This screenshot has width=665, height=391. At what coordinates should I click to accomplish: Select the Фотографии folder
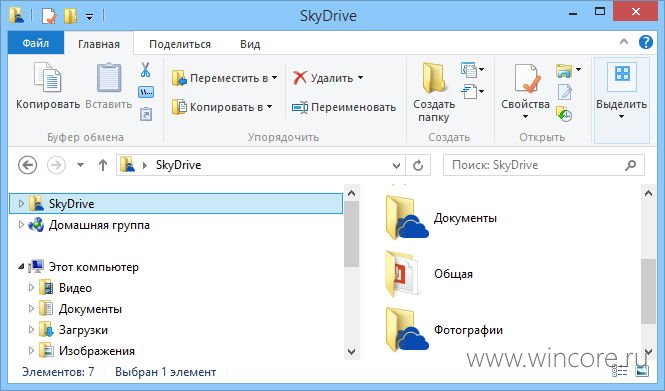(x=444, y=330)
